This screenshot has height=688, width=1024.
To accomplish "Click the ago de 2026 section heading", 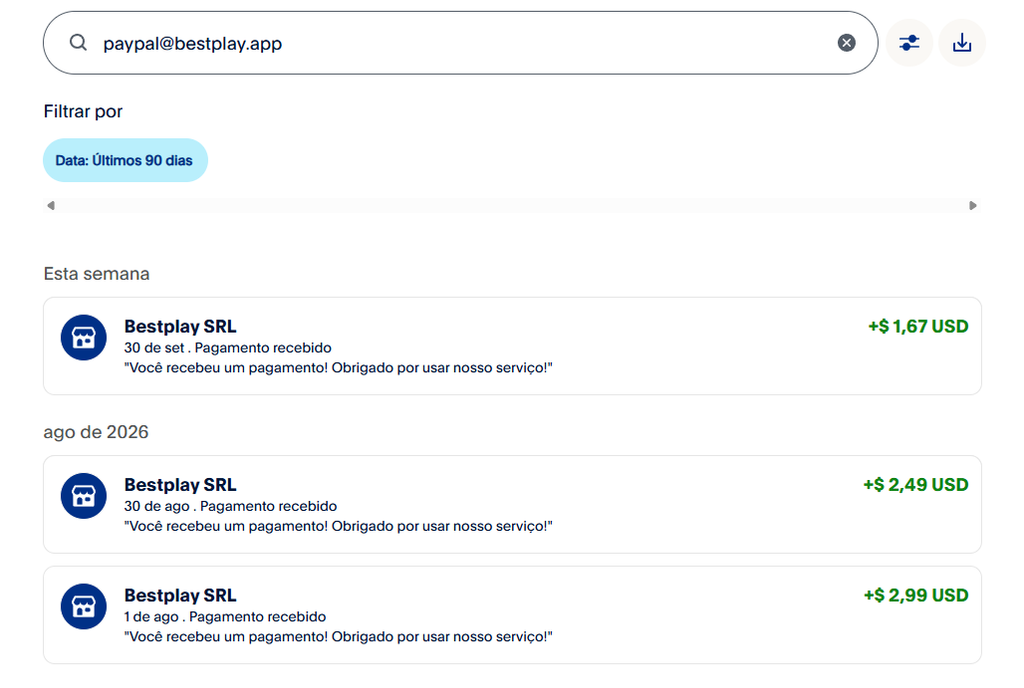I will point(96,432).
